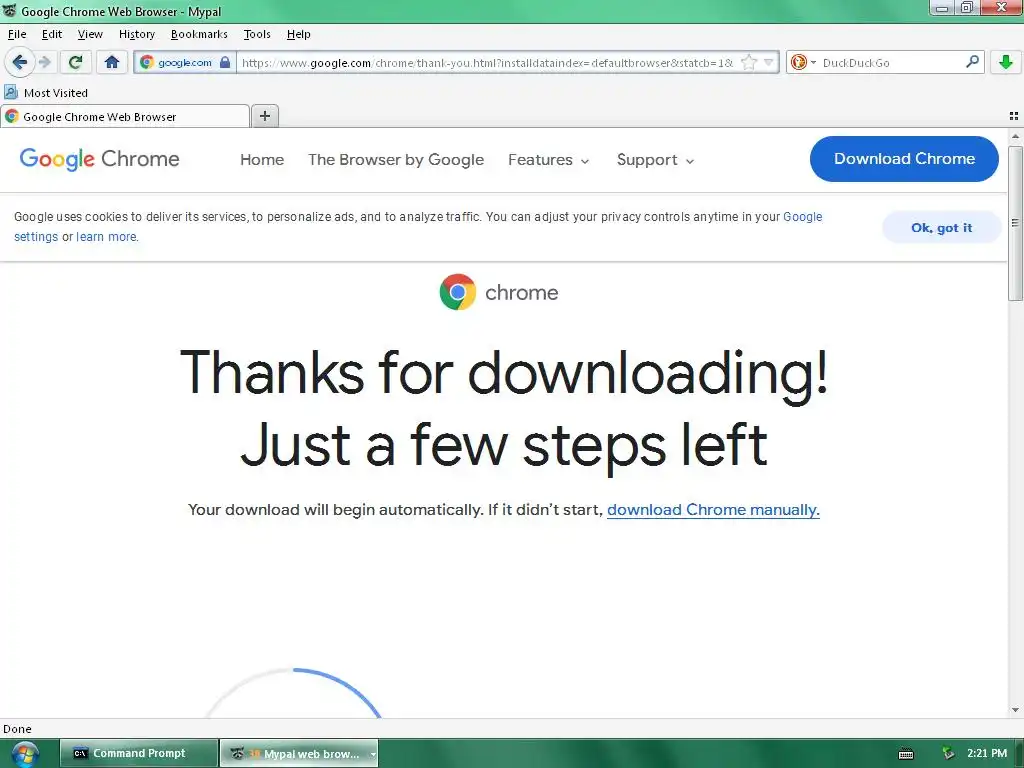Open downloads with the green arrow
1024x768 pixels.
pyautogui.click(x=1006, y=62)
